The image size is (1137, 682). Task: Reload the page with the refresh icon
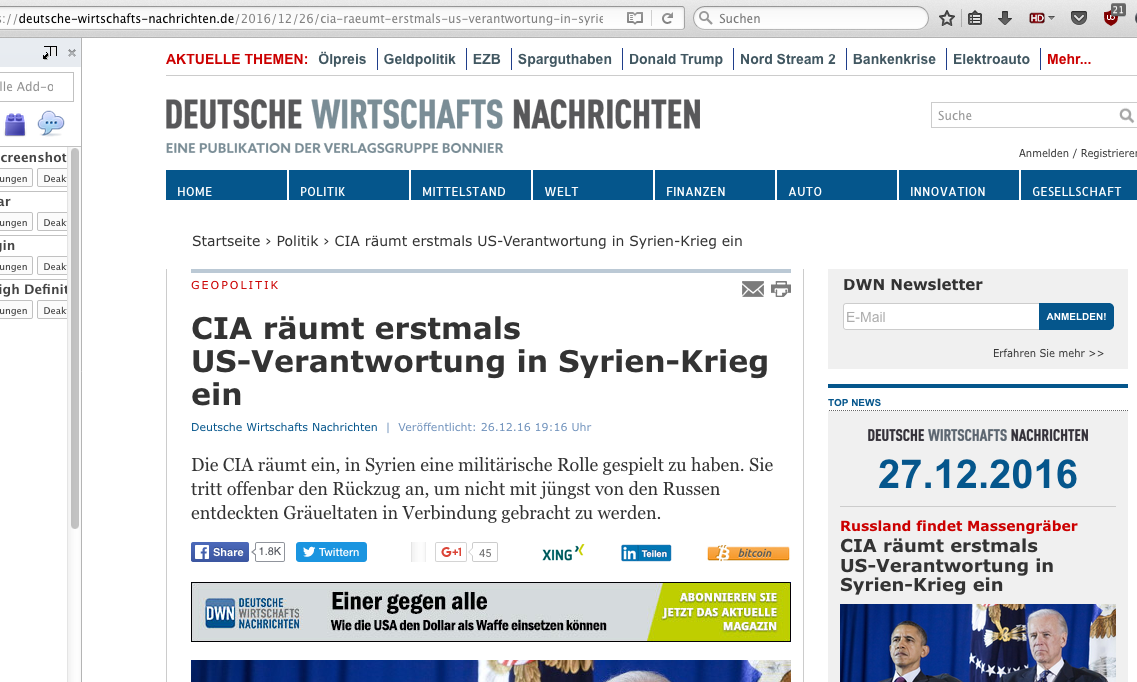click(x=668, y=18)
